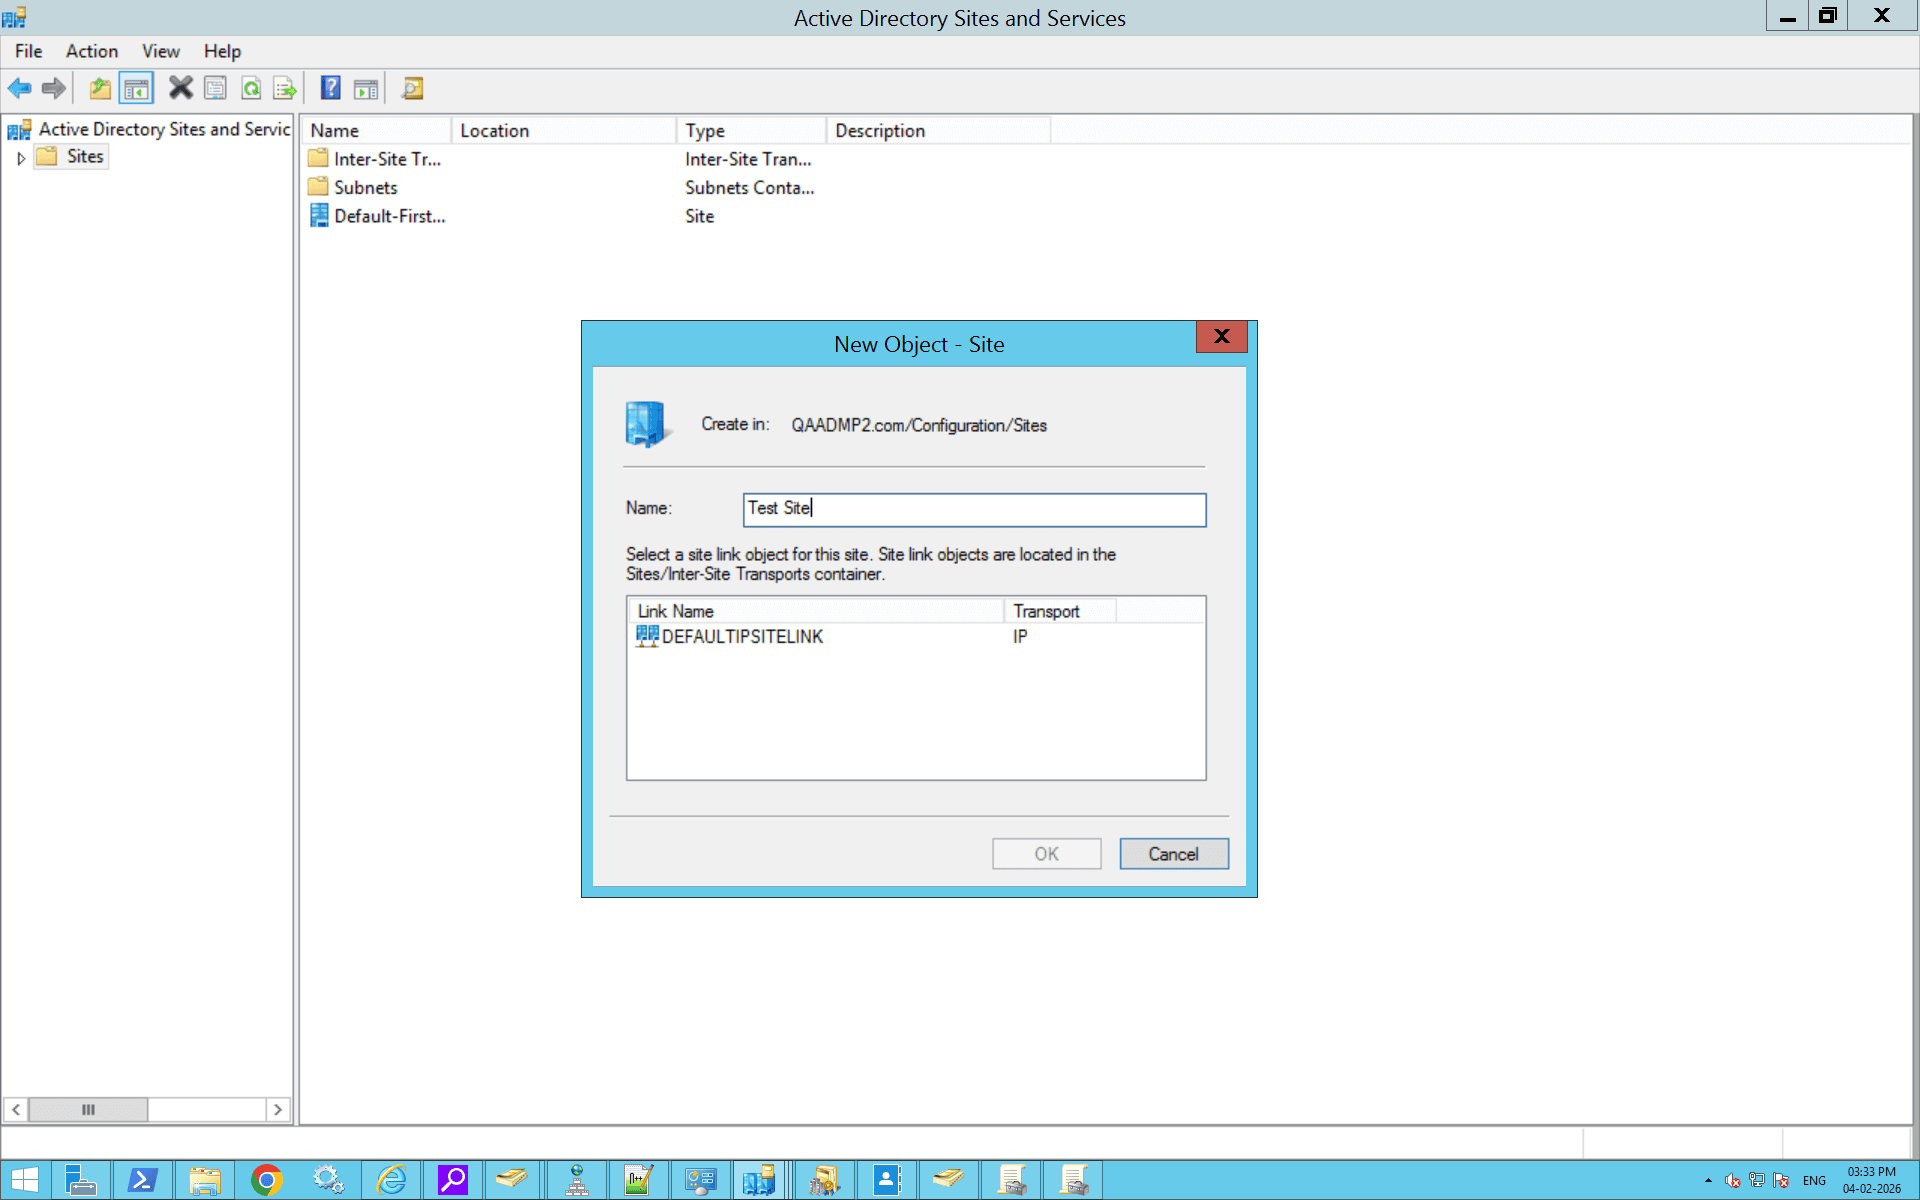Open the View menu
This screenshot has height=1200, width=1920.
[160, 51]
